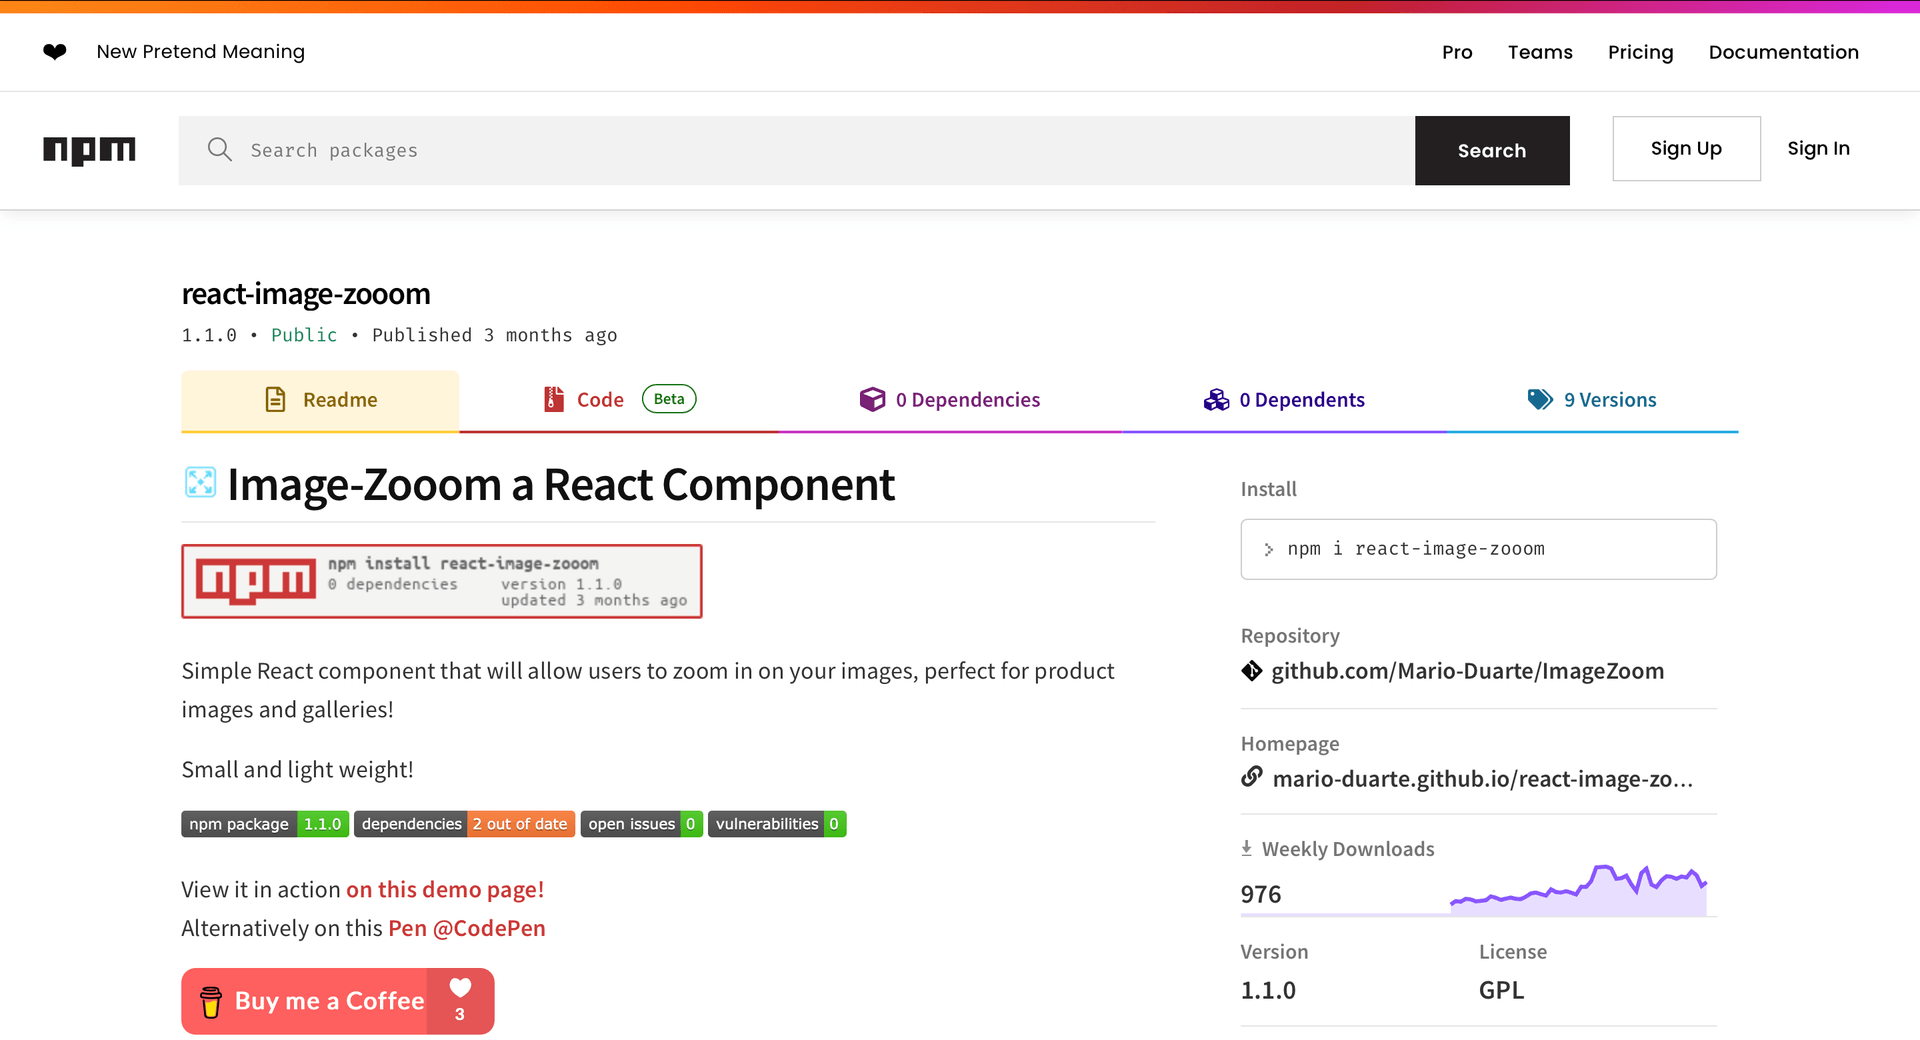
Task: Click the open issues 0 badge
Action: click(641, 824)
